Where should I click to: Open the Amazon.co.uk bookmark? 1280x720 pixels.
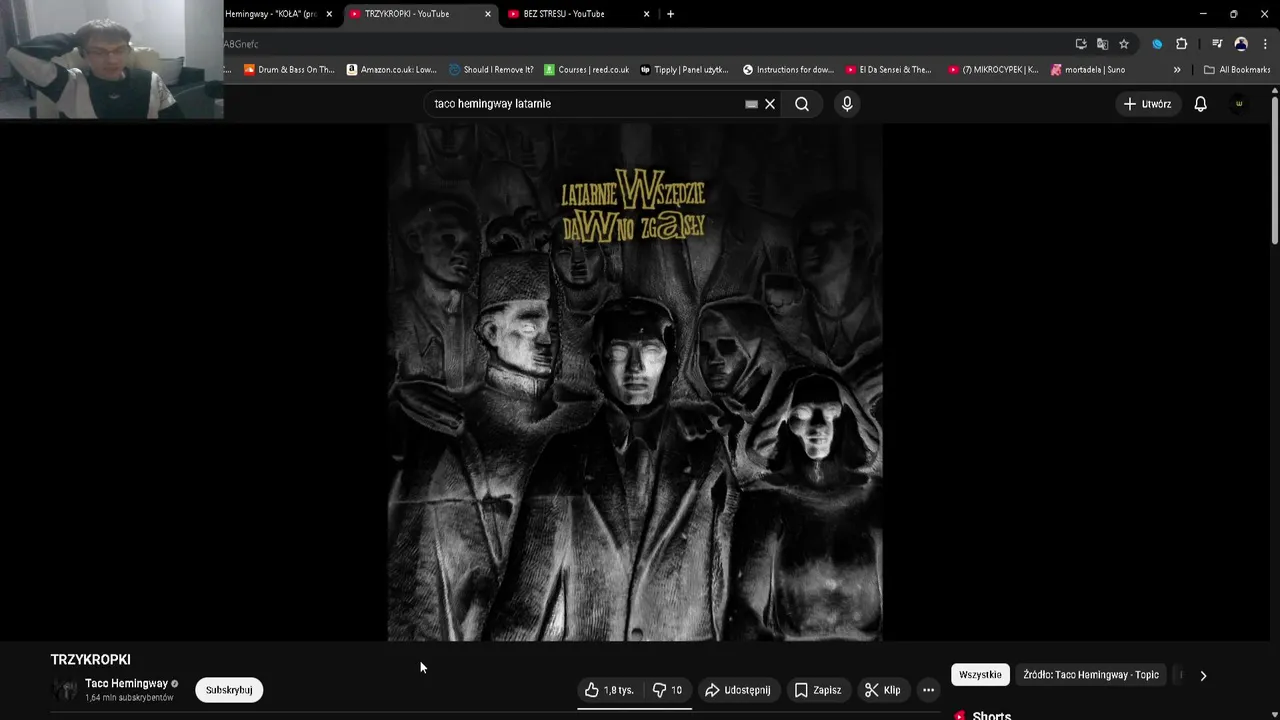(x=392, y=70)
